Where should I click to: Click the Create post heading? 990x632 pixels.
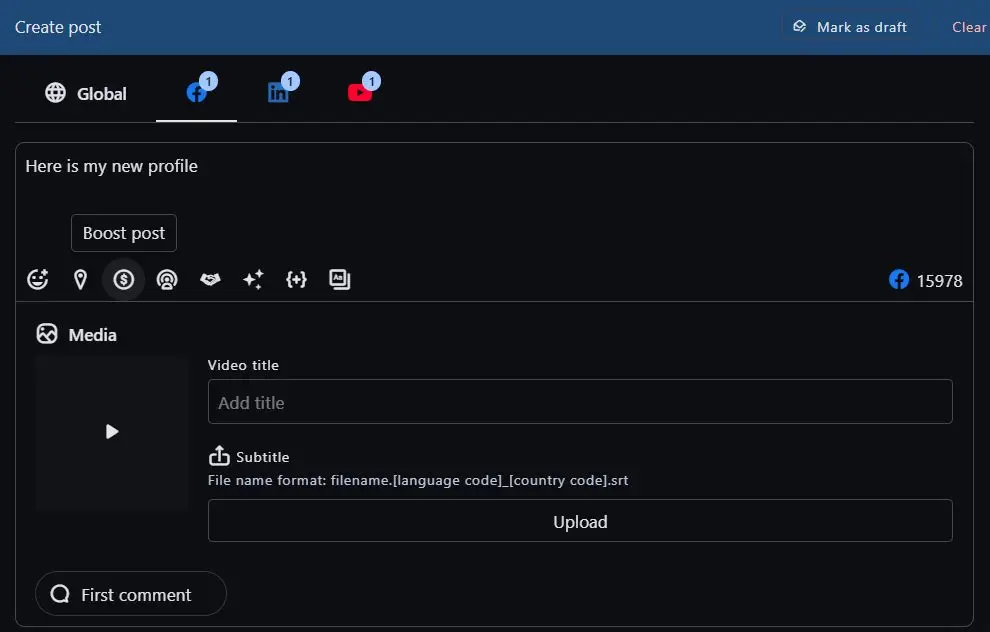tap(58, 27)
